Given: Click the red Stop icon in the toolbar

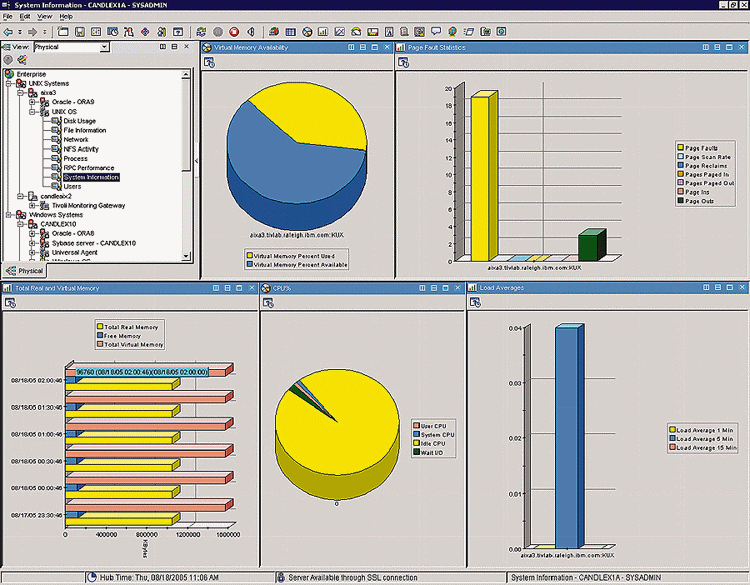Looking at the screenshot, I should point(234,32).
